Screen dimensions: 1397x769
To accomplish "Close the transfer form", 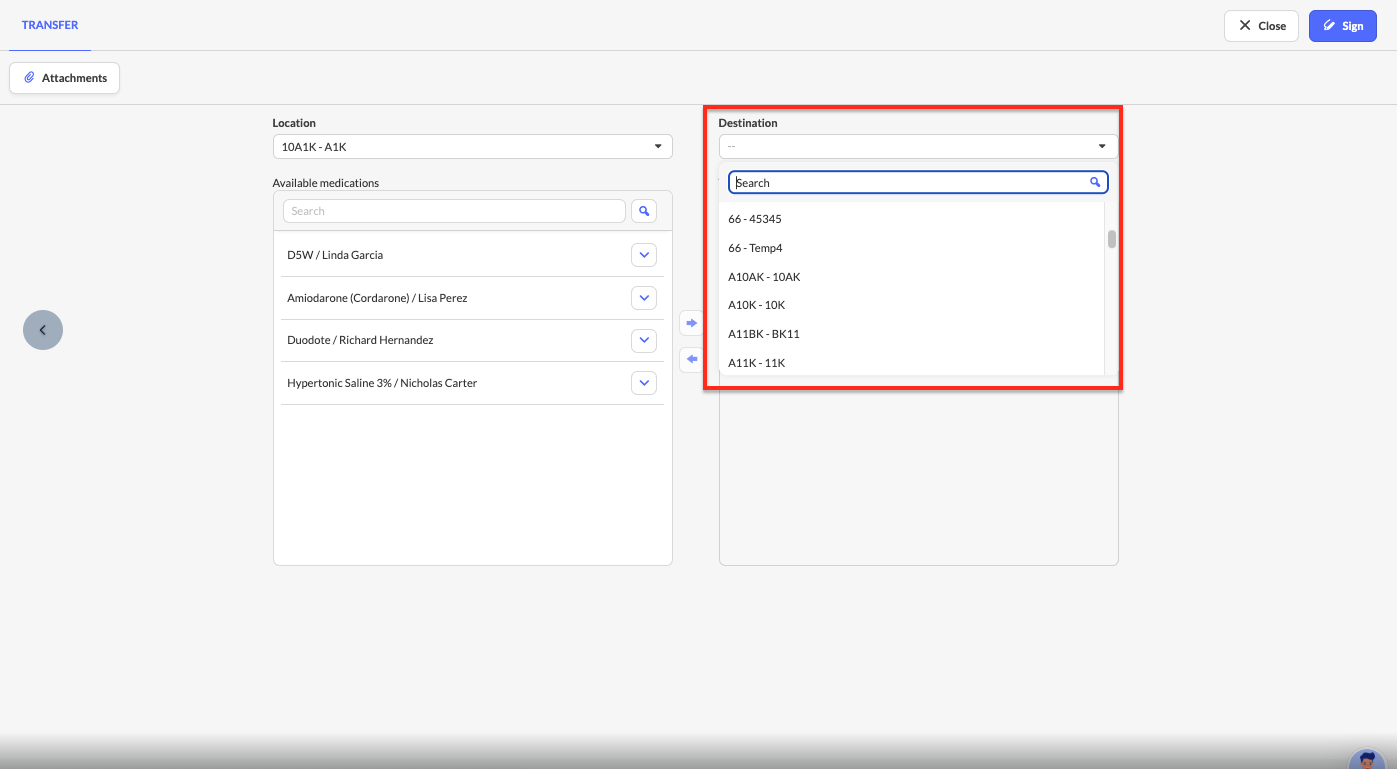I will pyautogui.click(x=1261, y=26).
